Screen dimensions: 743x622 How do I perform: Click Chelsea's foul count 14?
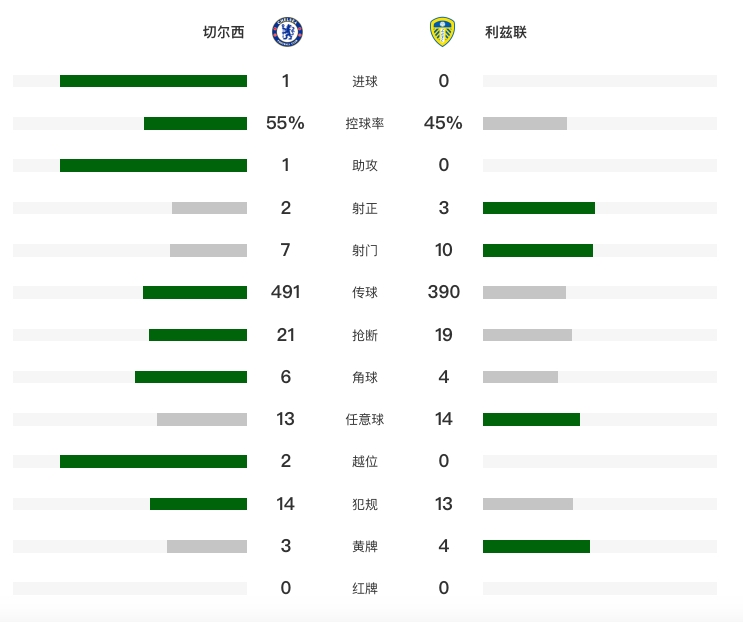coord(286,503)
